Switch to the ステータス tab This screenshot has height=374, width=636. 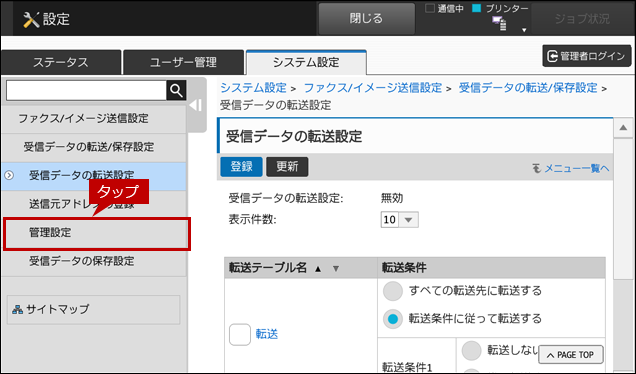(61, 62)
